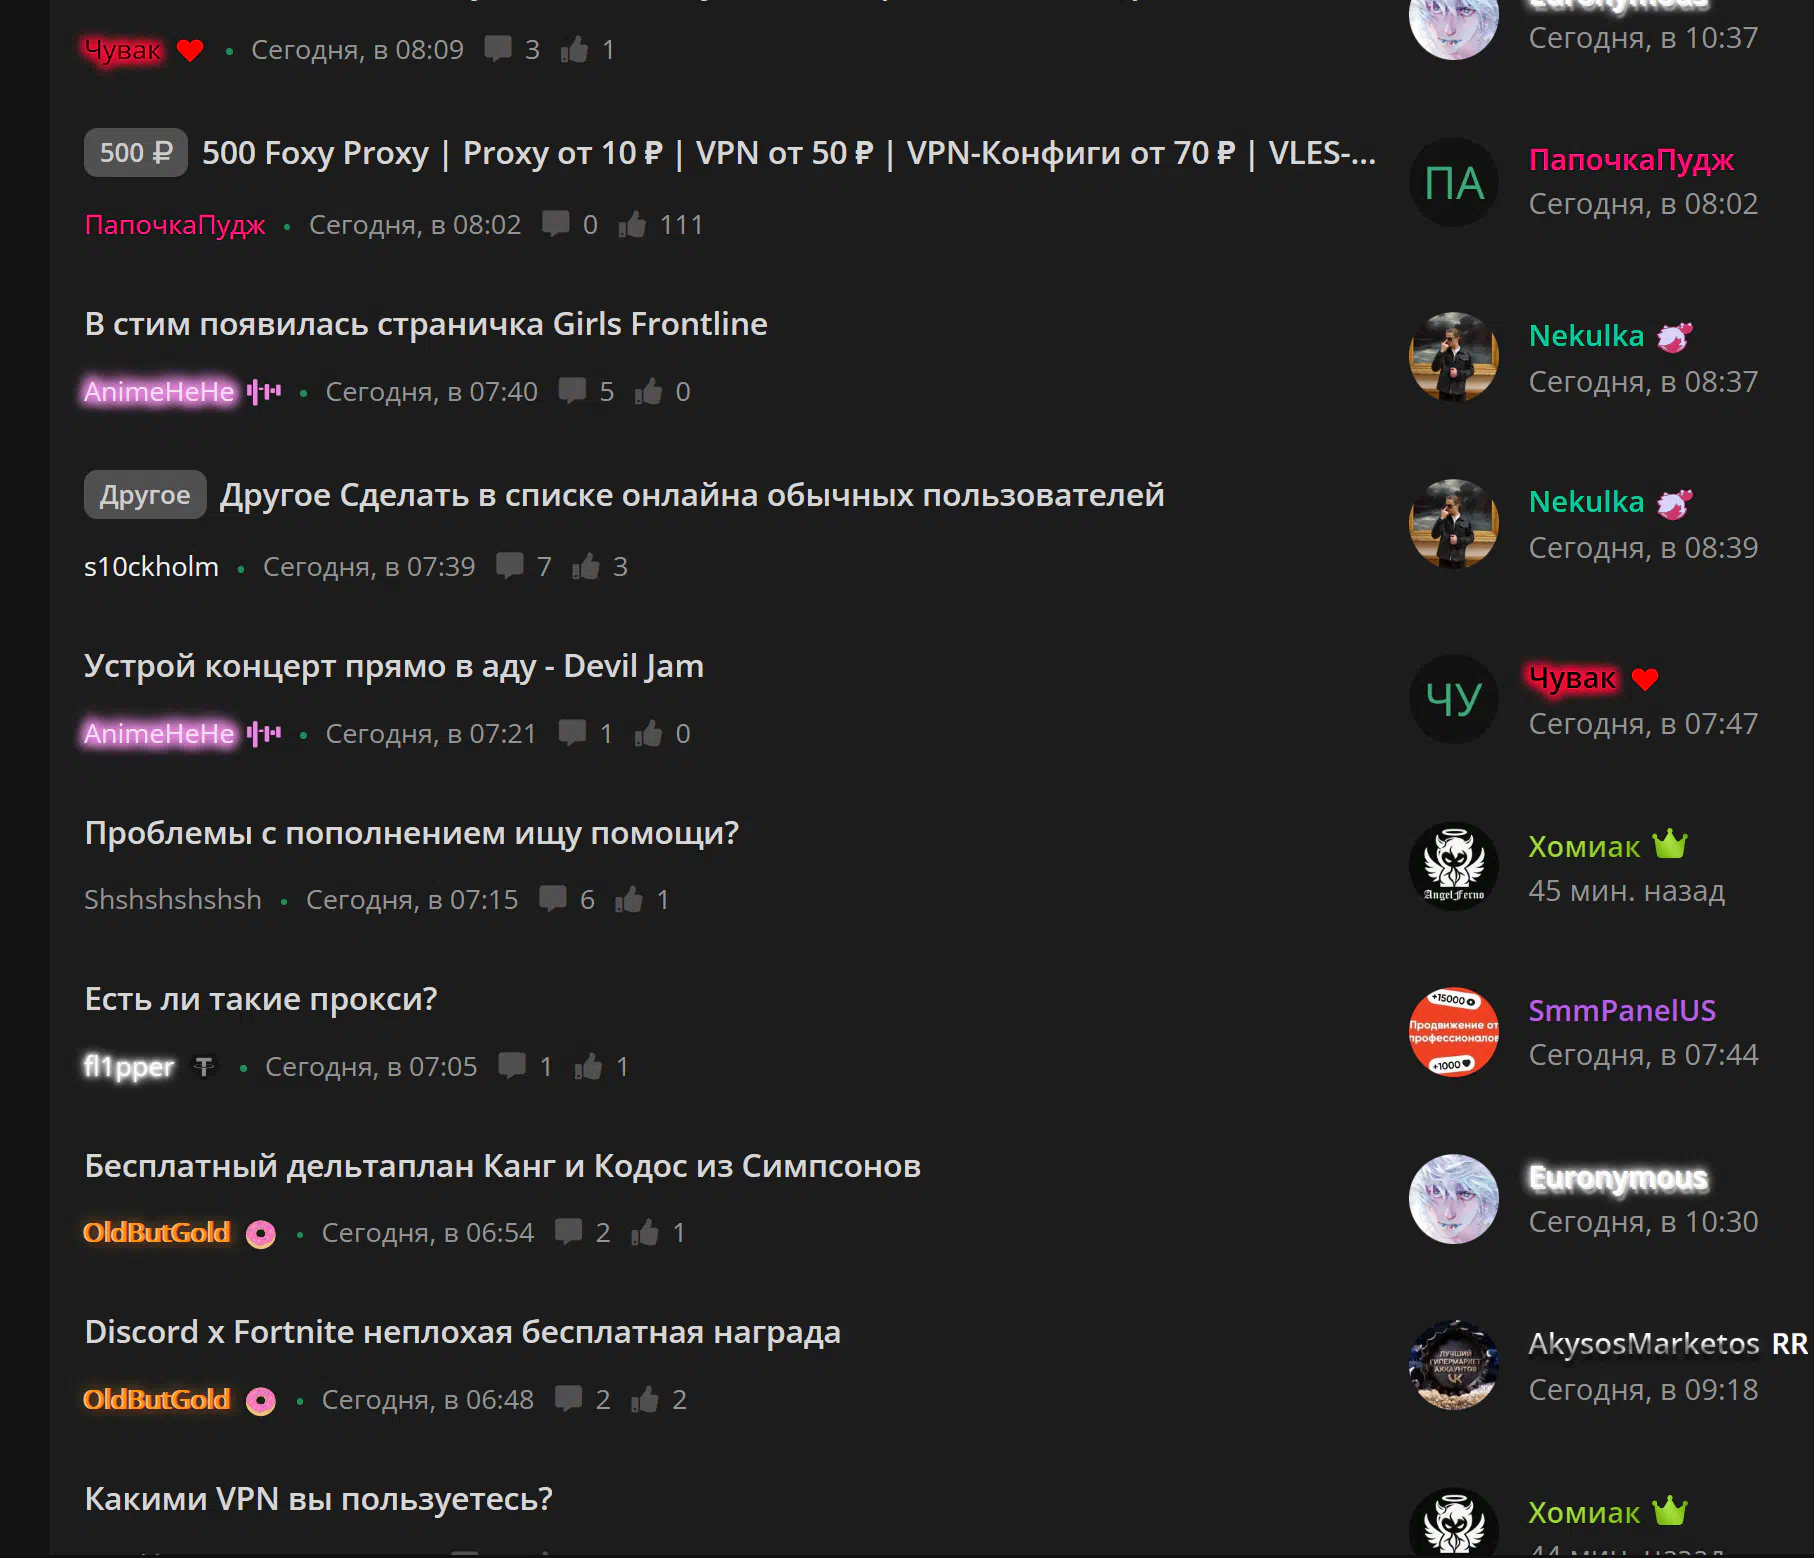The width and height of the screenshot is (1814, 1558).
Task: Click thumbs-up icon under Devil Jam thread
Action: 648,733
